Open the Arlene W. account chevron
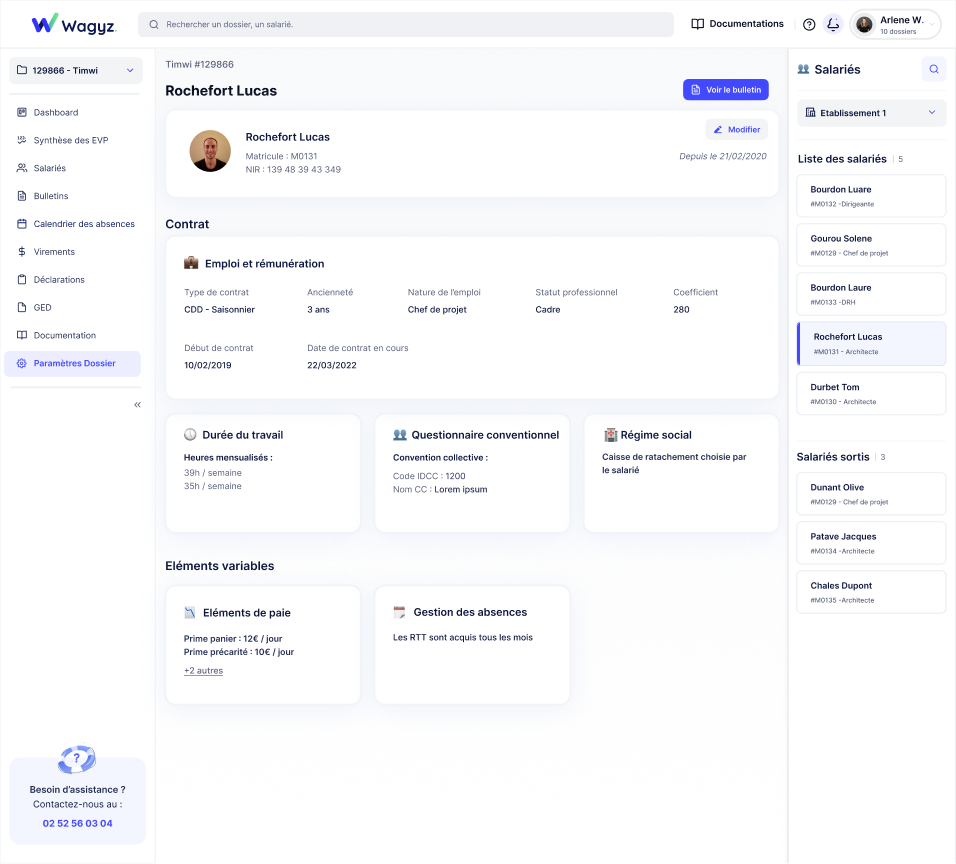Viewport: 956px width, 864px height. click(x=932, y=24)
